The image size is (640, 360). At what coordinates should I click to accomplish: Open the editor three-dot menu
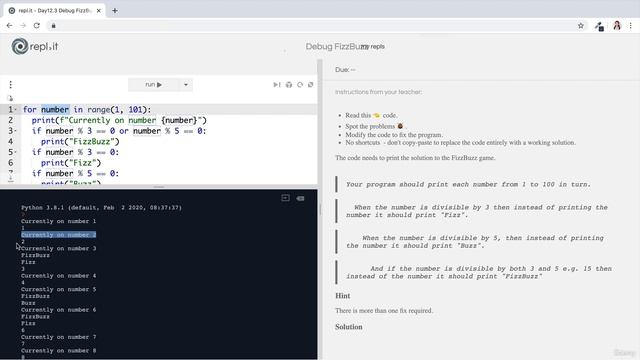(x=11, y=84)
